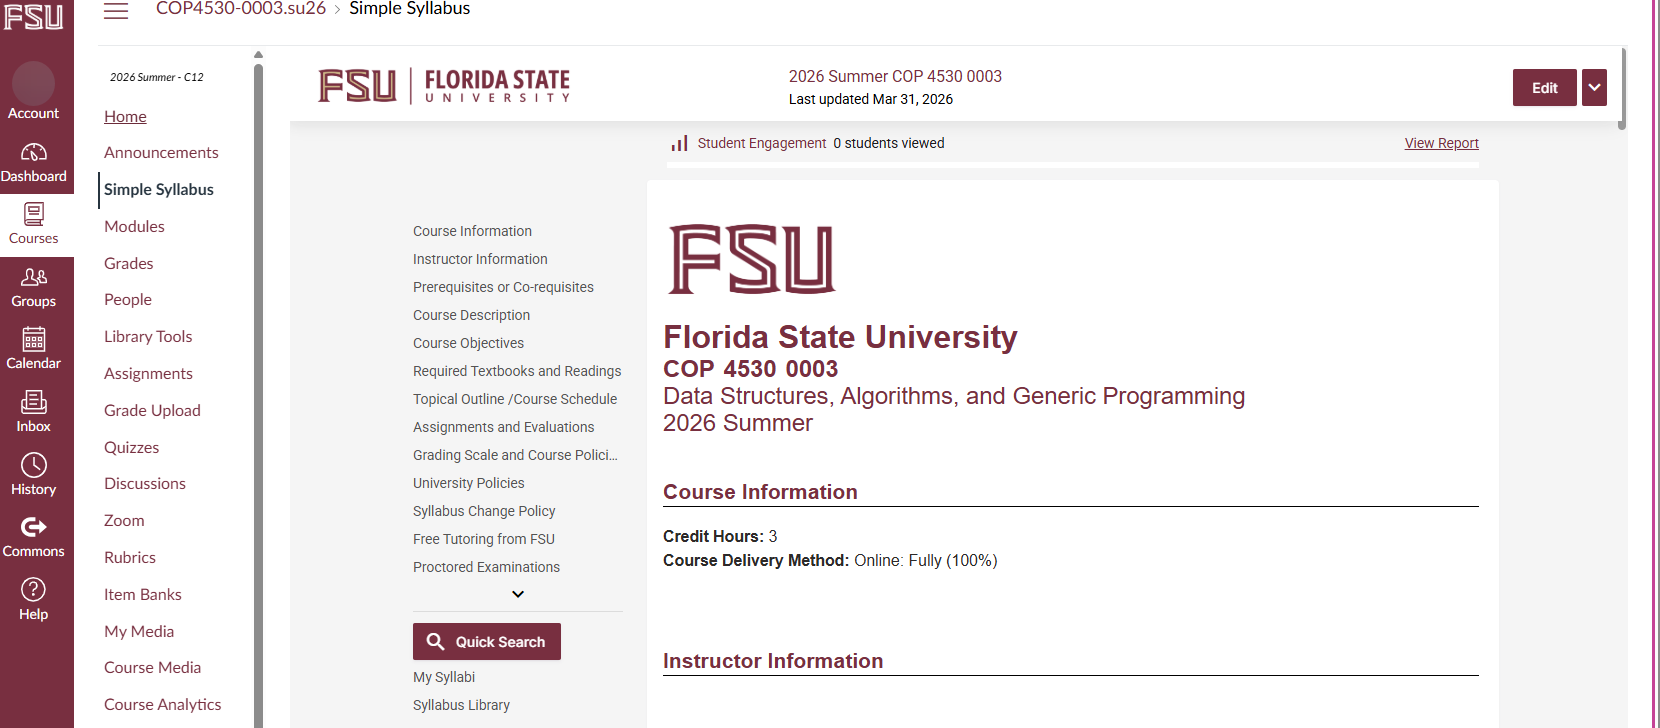Click the syllabus page scrollbar thumb
Viewport: 1660px width, 728px height.
(x=1622, y=88)
